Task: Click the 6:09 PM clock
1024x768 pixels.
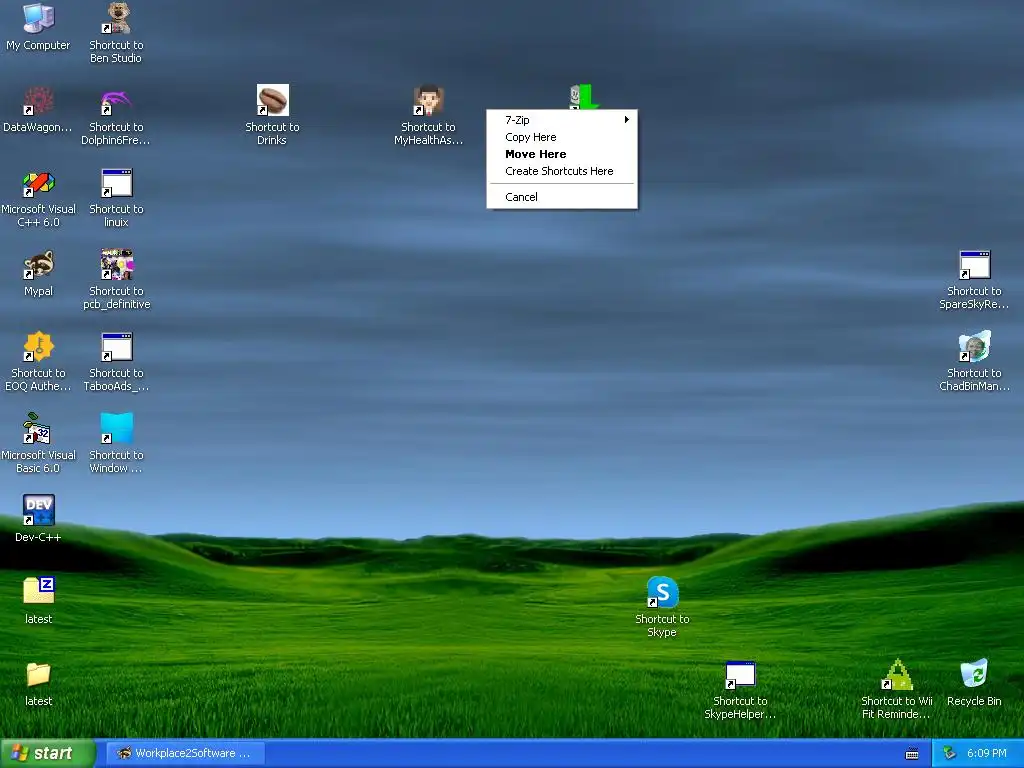Action: coord(987,753)
